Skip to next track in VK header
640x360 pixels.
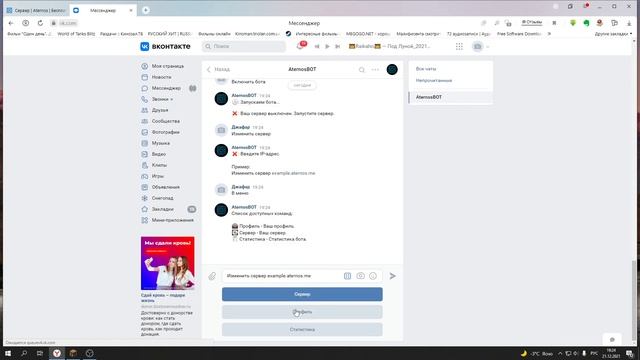[x=338, y=47]
